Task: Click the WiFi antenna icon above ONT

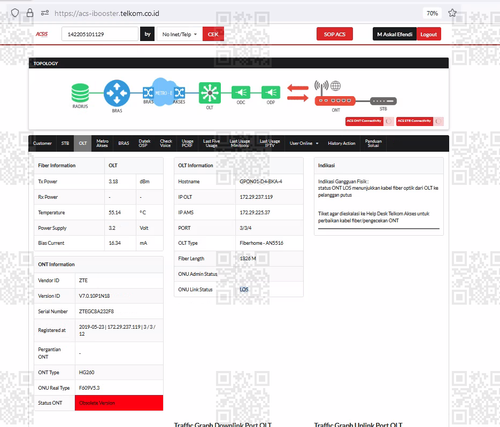Action: pyautogui.click(x=321, y=87)
